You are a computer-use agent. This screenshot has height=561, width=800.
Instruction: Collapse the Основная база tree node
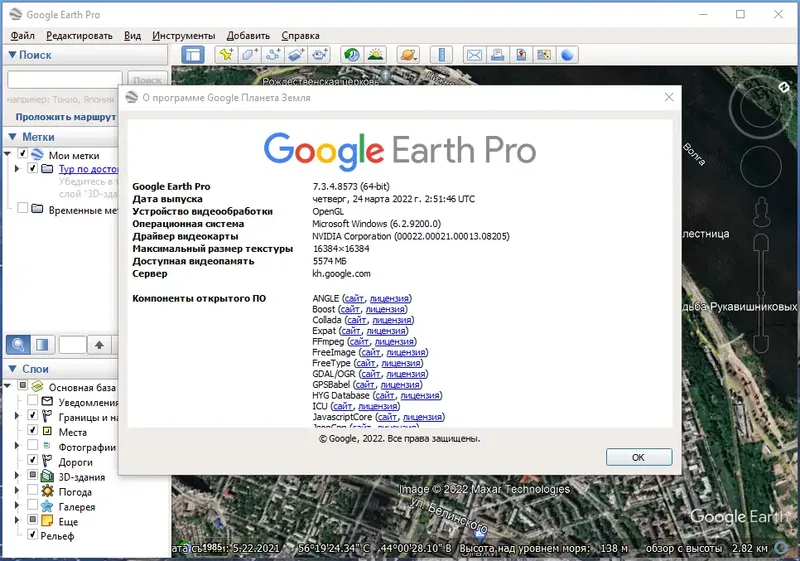8,386
